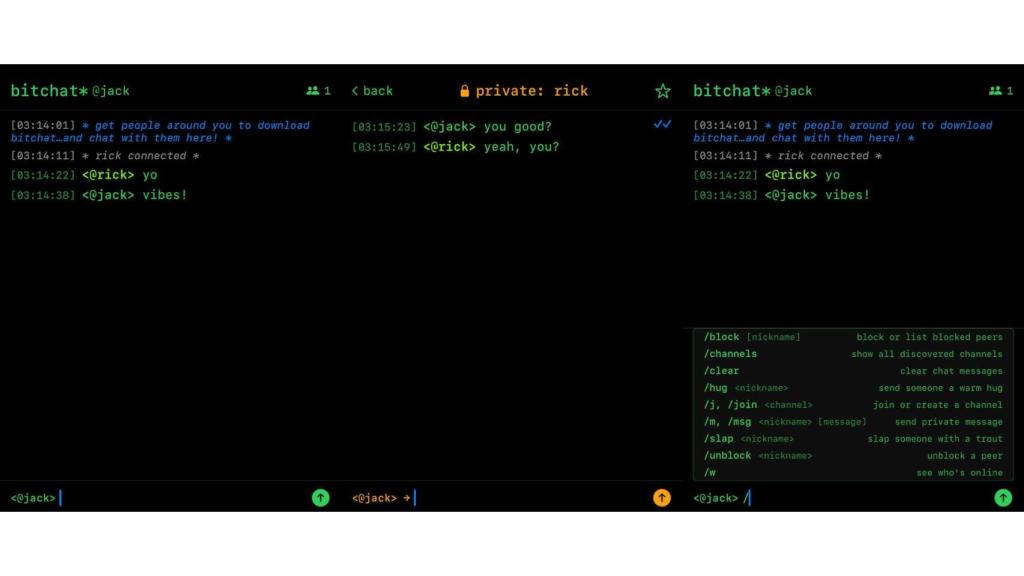This screenshot has height=576, width=1024.
Task: Click bitchat* title above the command list panel
Action: click(x=732, y=91)
